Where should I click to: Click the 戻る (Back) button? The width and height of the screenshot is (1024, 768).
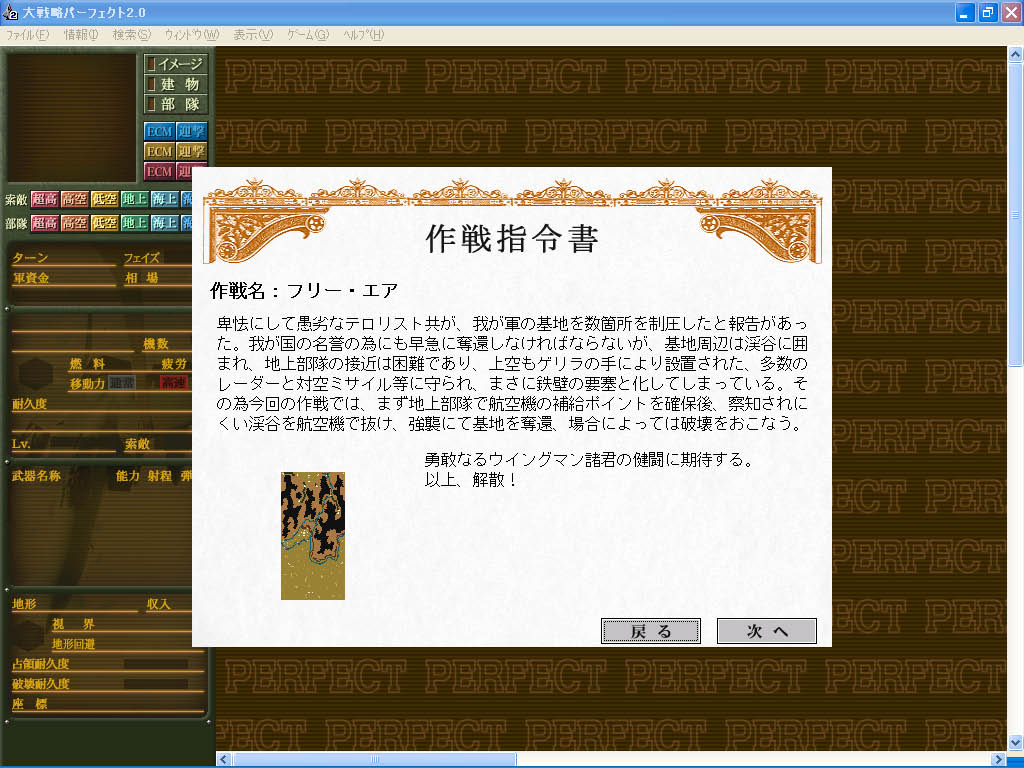[650, 631]
